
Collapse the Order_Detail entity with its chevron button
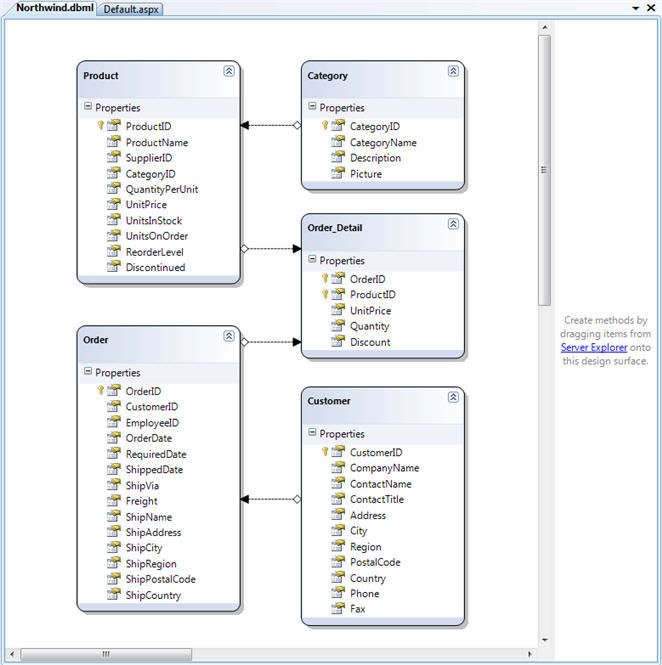(x=453, y=224)
